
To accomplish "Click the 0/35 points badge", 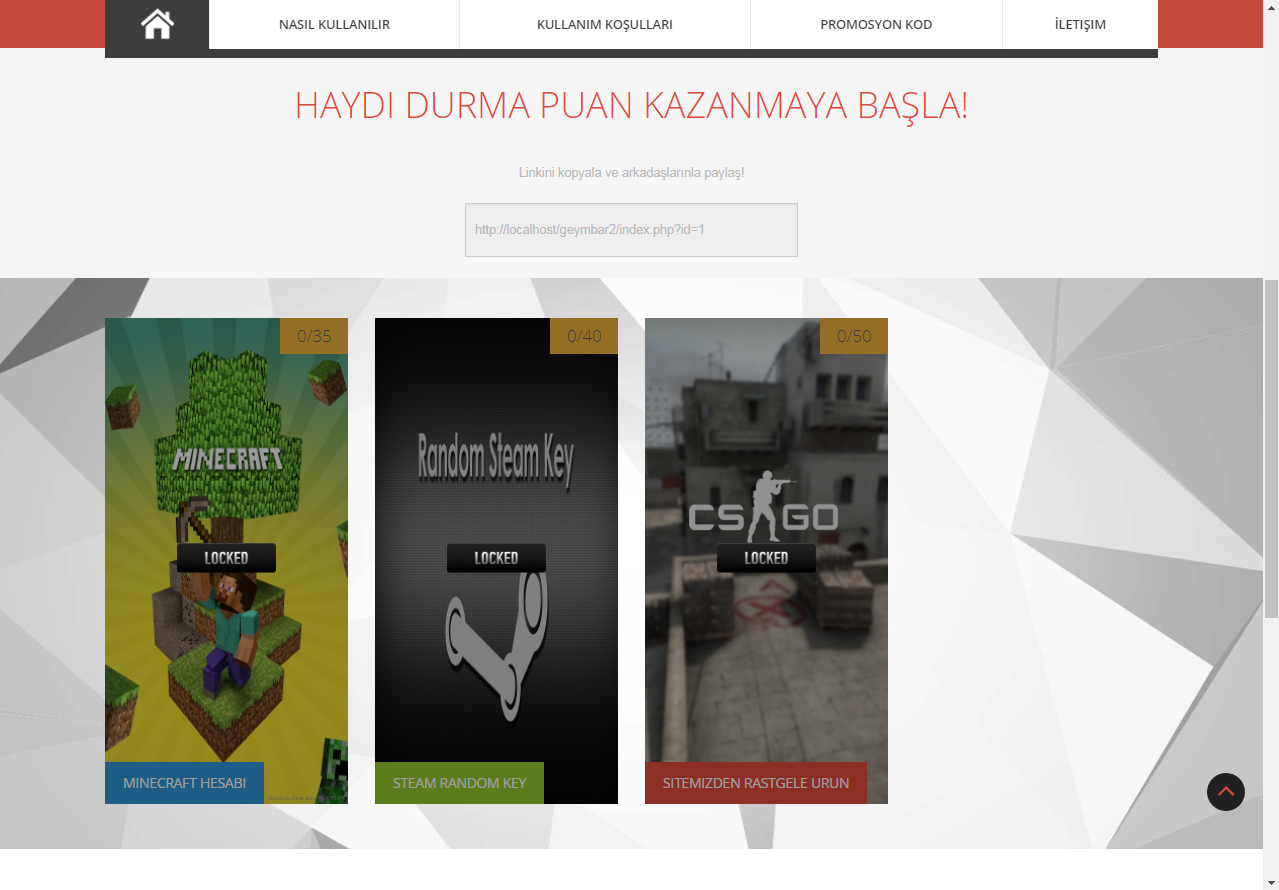I will coord(314,336).
